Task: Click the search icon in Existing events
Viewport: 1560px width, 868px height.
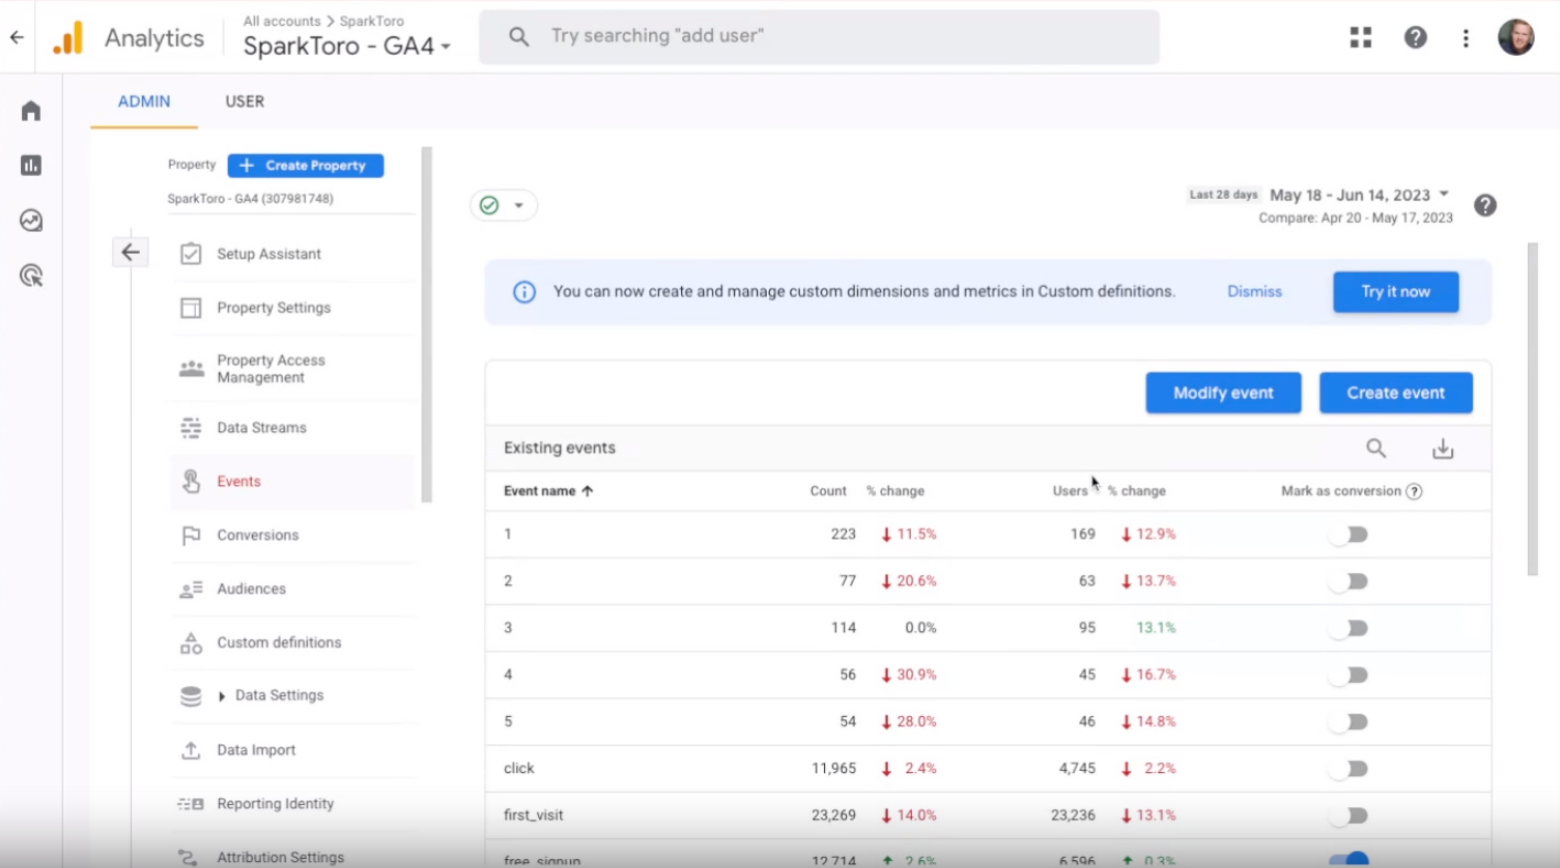Action: pyautogui.click(x=1376, y=448)
